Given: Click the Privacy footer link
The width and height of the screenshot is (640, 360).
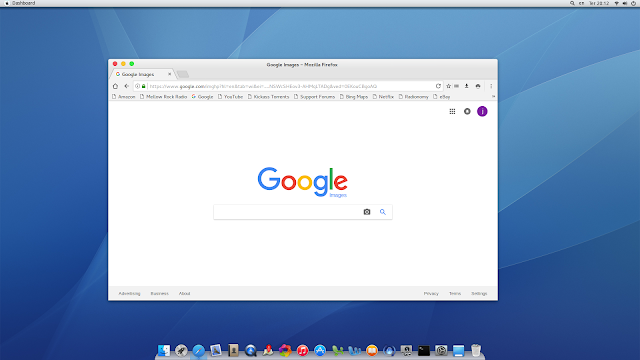Looking at the screenshot, I should click(x=431, y=293).
